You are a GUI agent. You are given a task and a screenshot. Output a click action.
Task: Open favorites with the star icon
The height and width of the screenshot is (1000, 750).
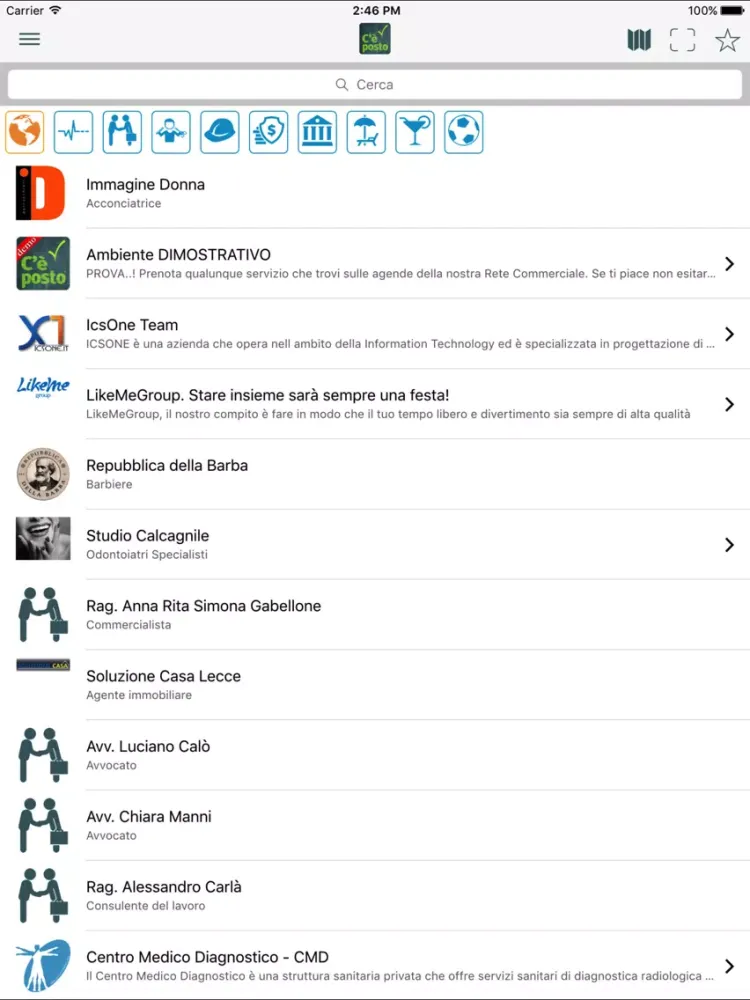coord(727,40)
